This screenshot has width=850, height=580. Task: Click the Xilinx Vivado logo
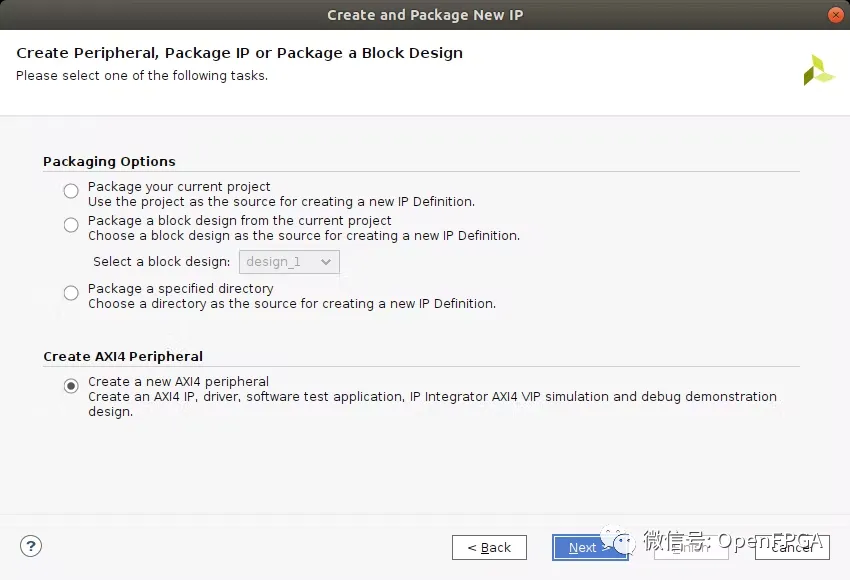818,70
